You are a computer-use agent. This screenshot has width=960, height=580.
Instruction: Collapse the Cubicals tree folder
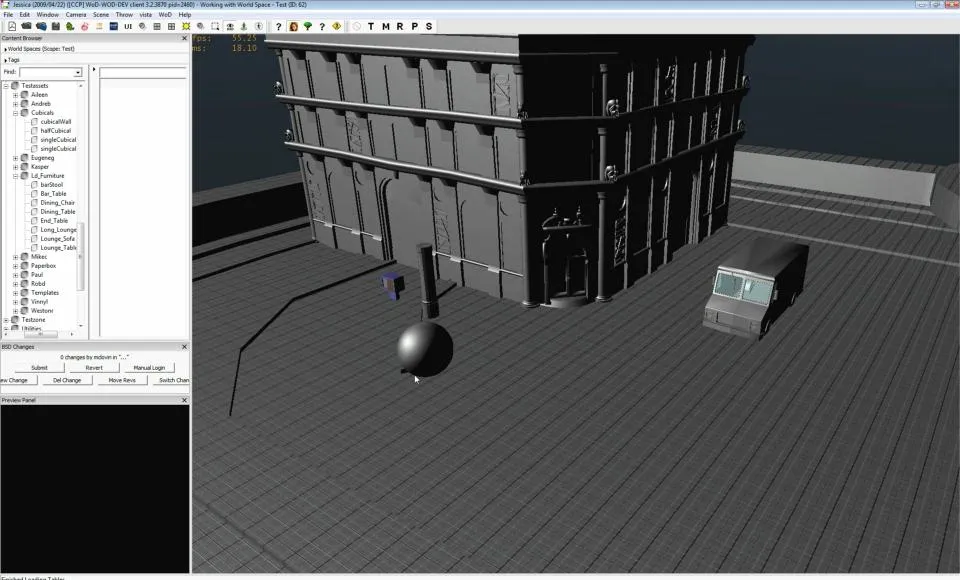[x=15, y=113]
